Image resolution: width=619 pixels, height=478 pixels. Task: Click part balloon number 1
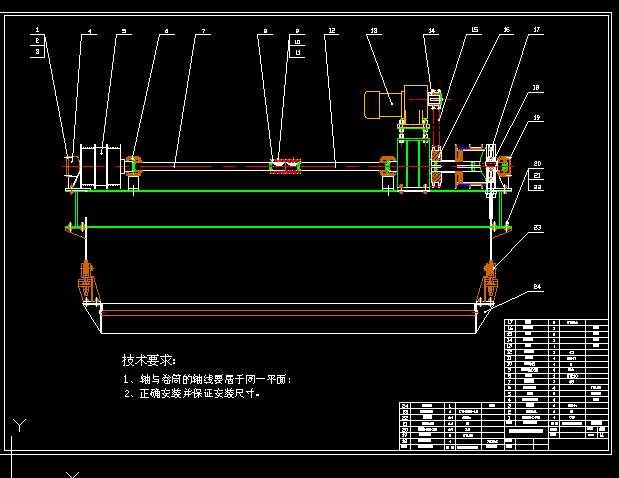point(38,32)
